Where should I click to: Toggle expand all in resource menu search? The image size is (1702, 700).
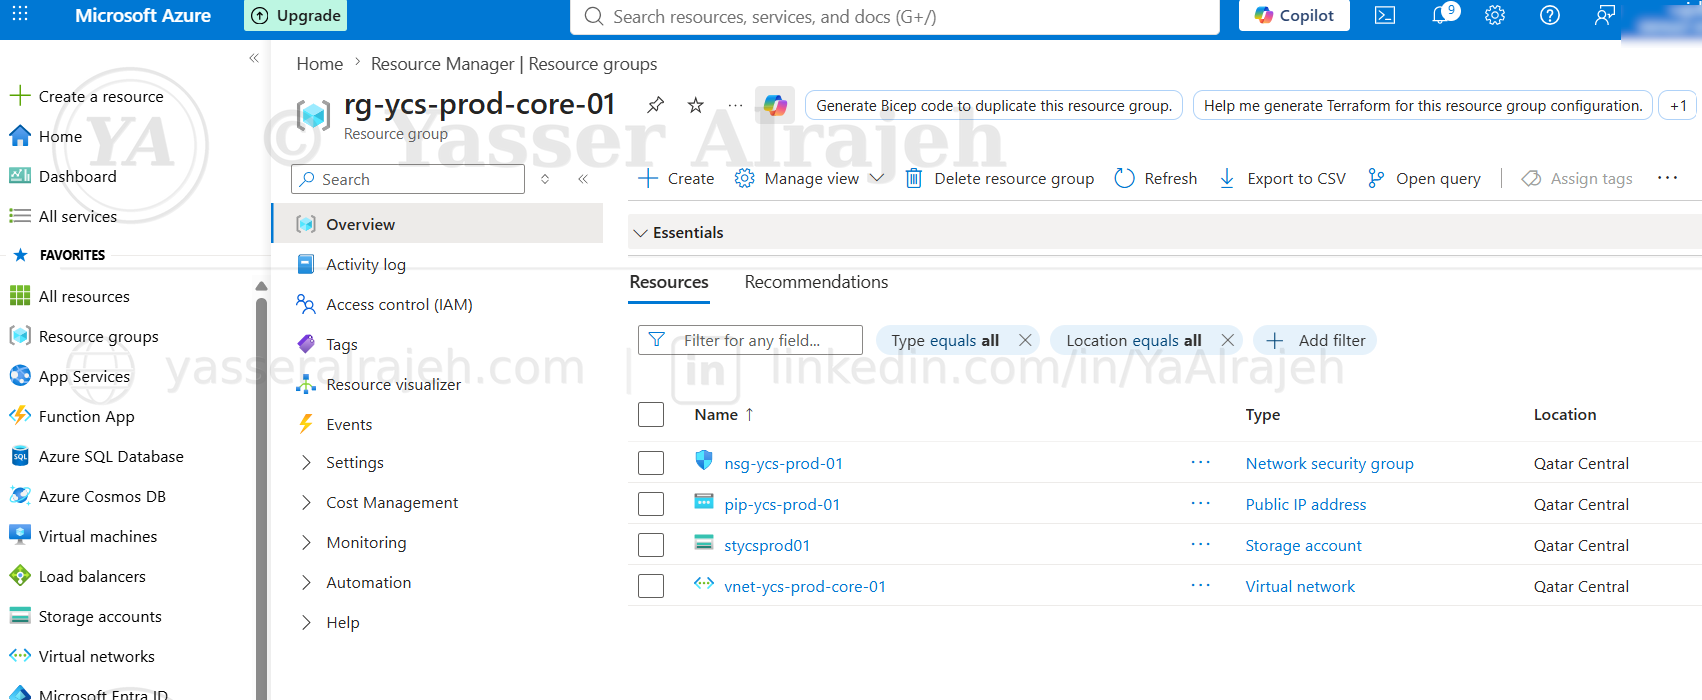(x=545, y=179)
